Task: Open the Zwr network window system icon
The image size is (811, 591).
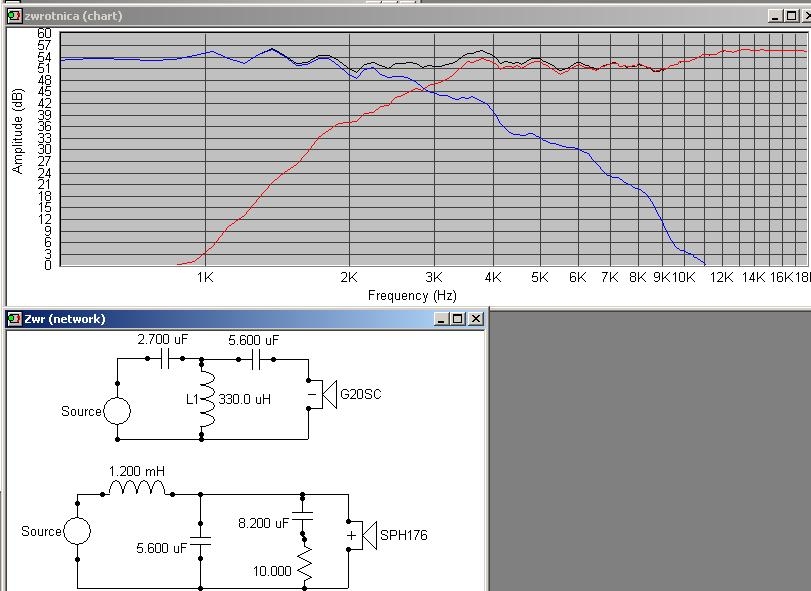Action: [14, 319]
